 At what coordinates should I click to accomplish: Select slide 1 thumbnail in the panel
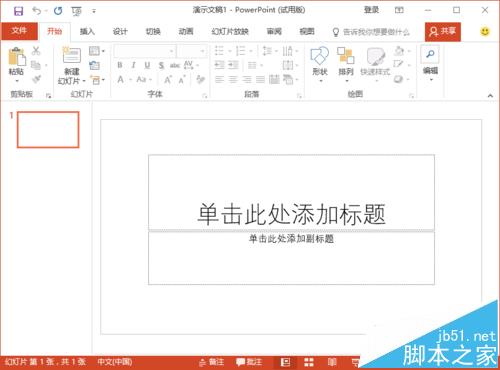(48, 130)
